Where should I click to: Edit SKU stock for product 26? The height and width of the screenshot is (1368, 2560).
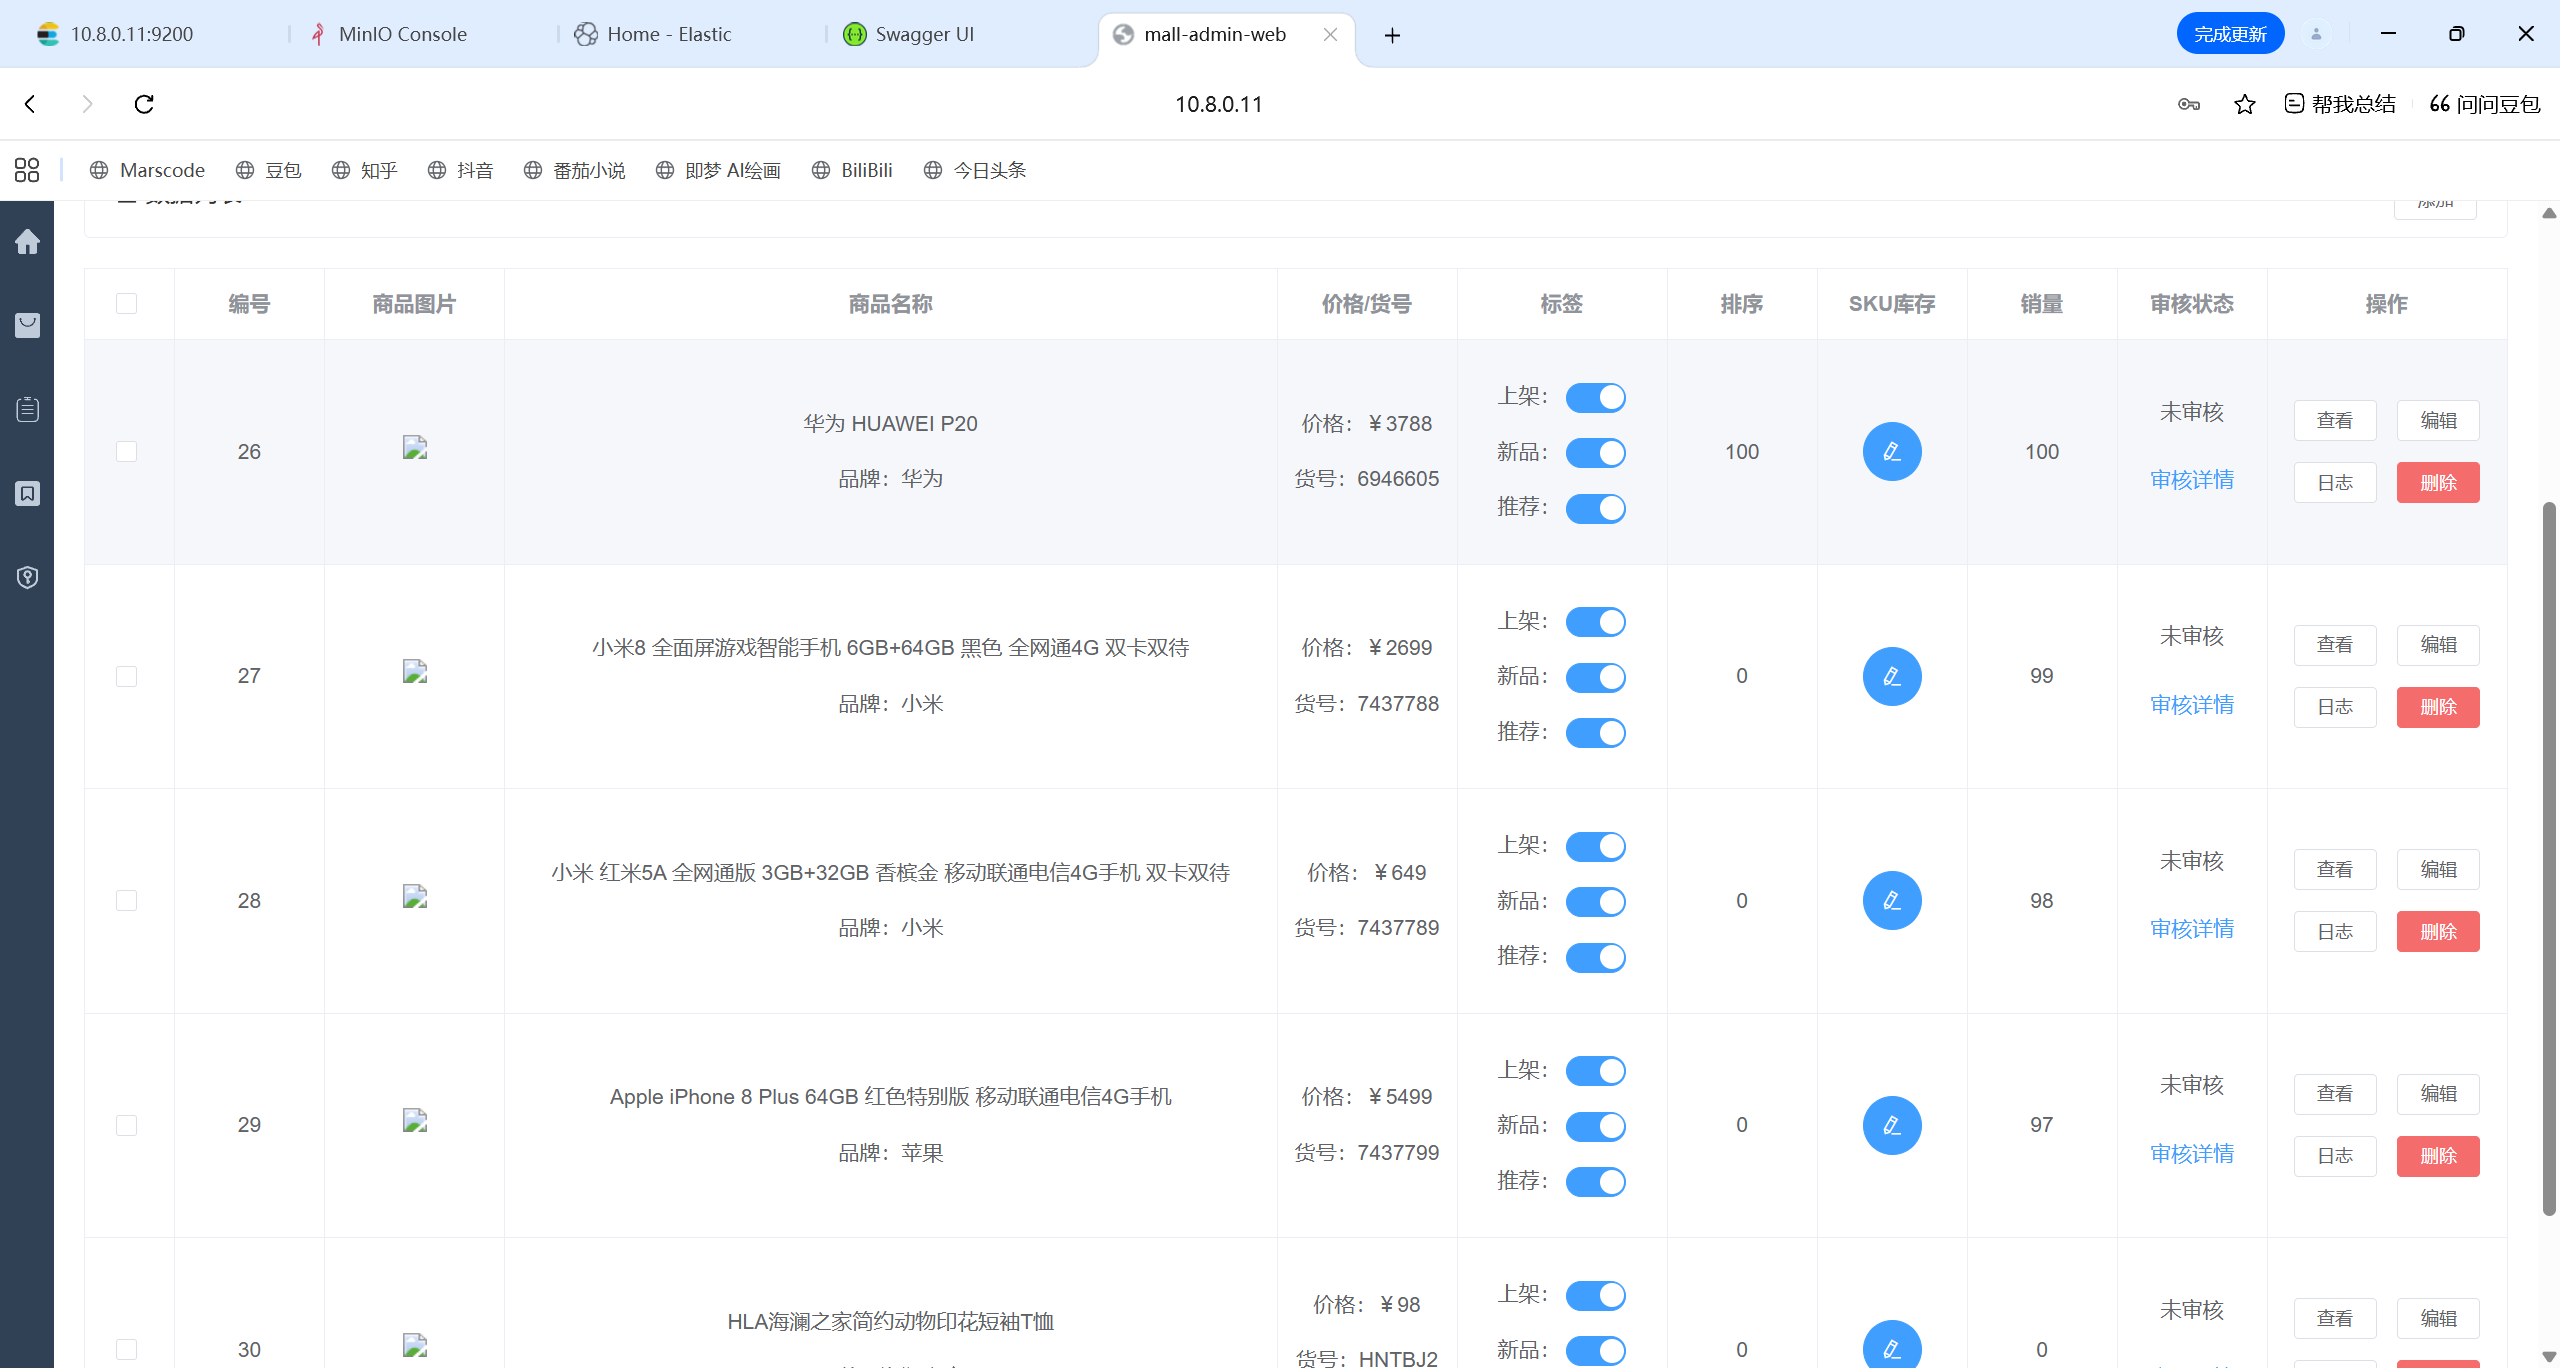(1892, 452)
